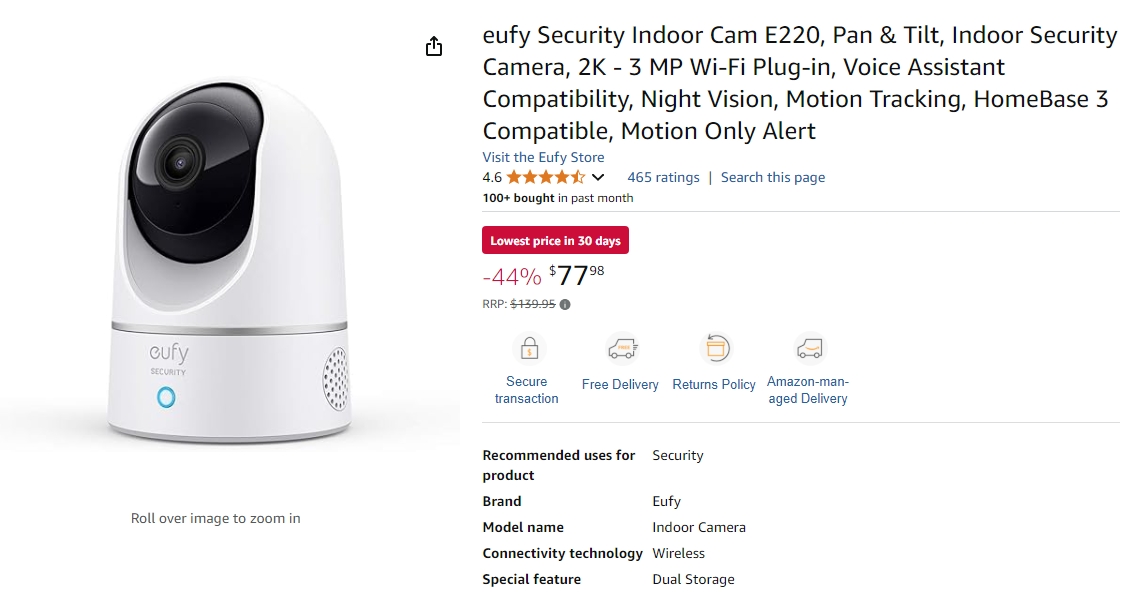
Task: Click the Secure transaction lock icon
Action: pos(529,348)
